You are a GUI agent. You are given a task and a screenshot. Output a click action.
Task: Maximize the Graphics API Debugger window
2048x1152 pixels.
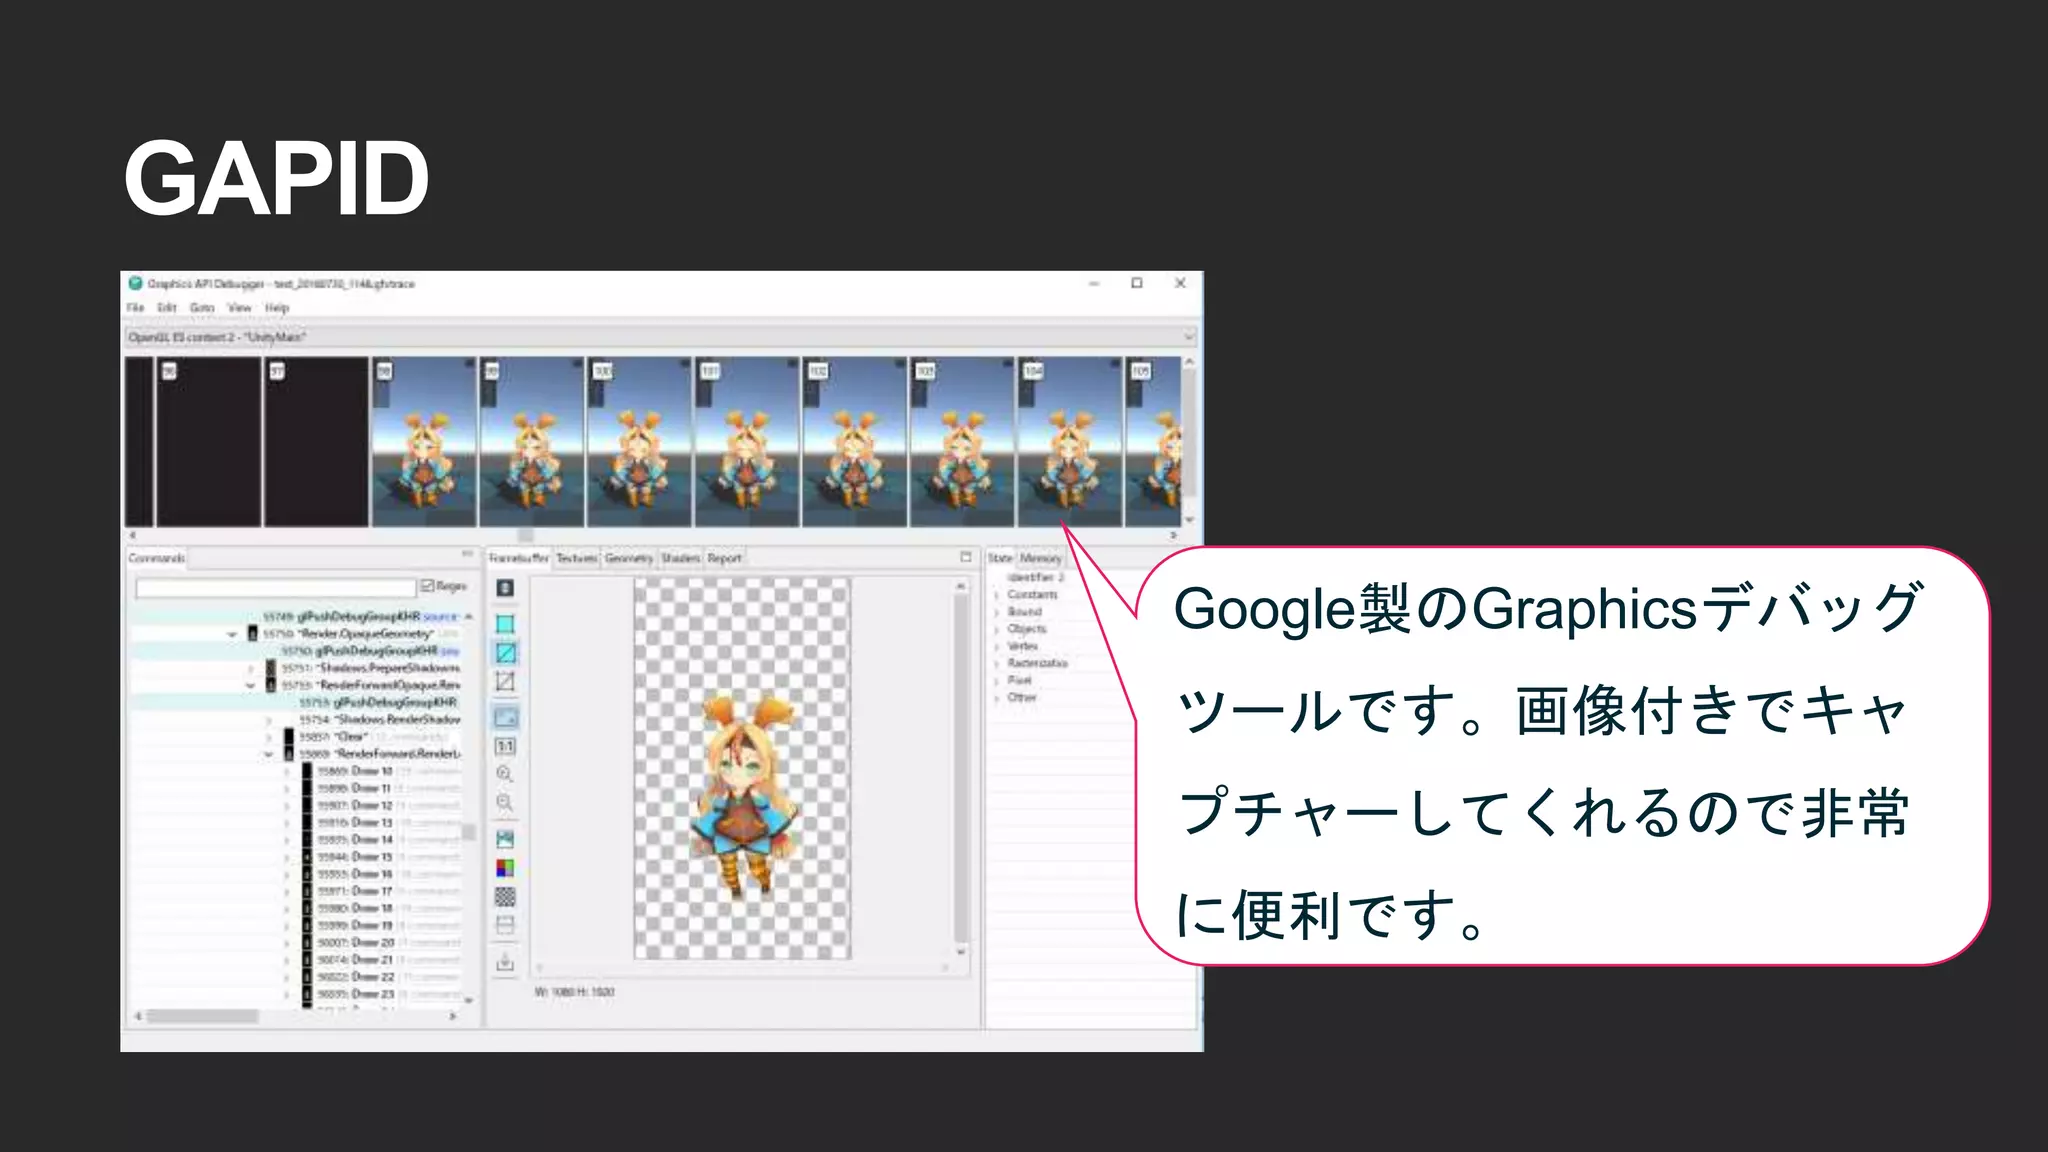[1137, 284]
